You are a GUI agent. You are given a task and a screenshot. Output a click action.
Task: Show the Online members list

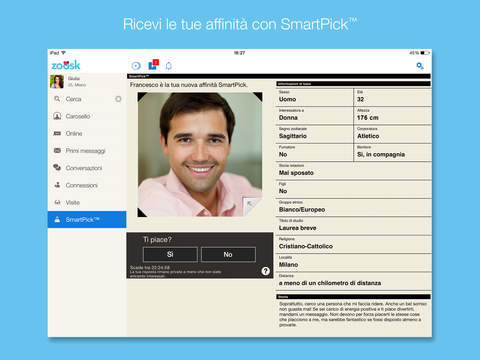[87, 133]
